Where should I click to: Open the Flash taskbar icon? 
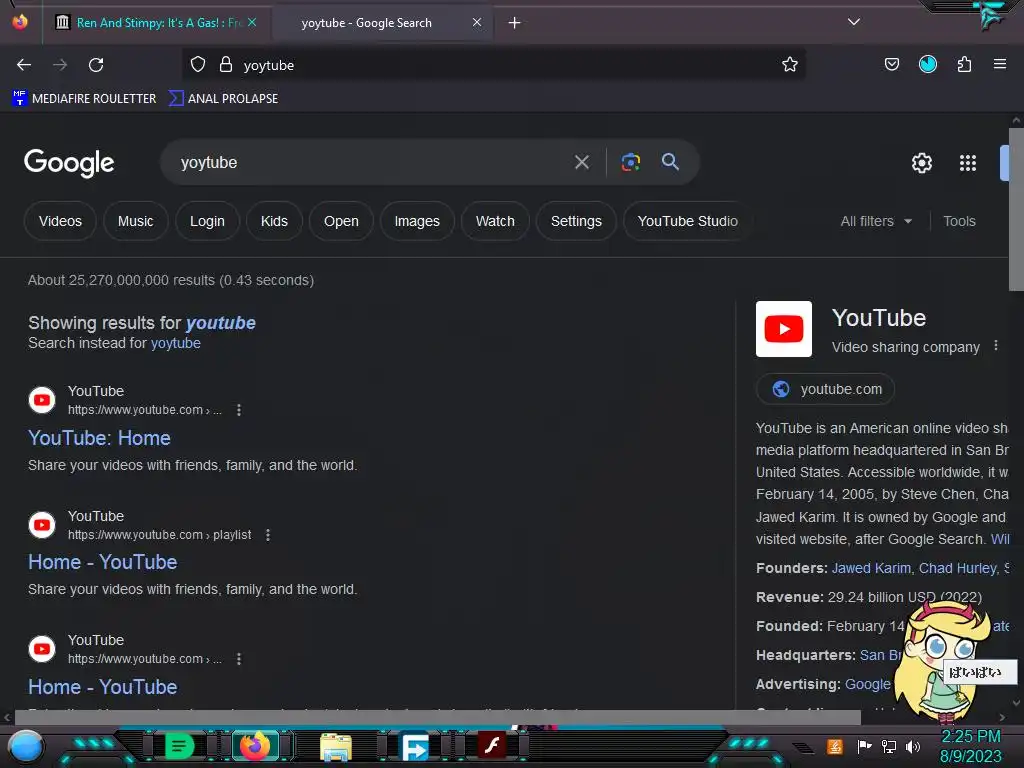[x=492, y=745]
